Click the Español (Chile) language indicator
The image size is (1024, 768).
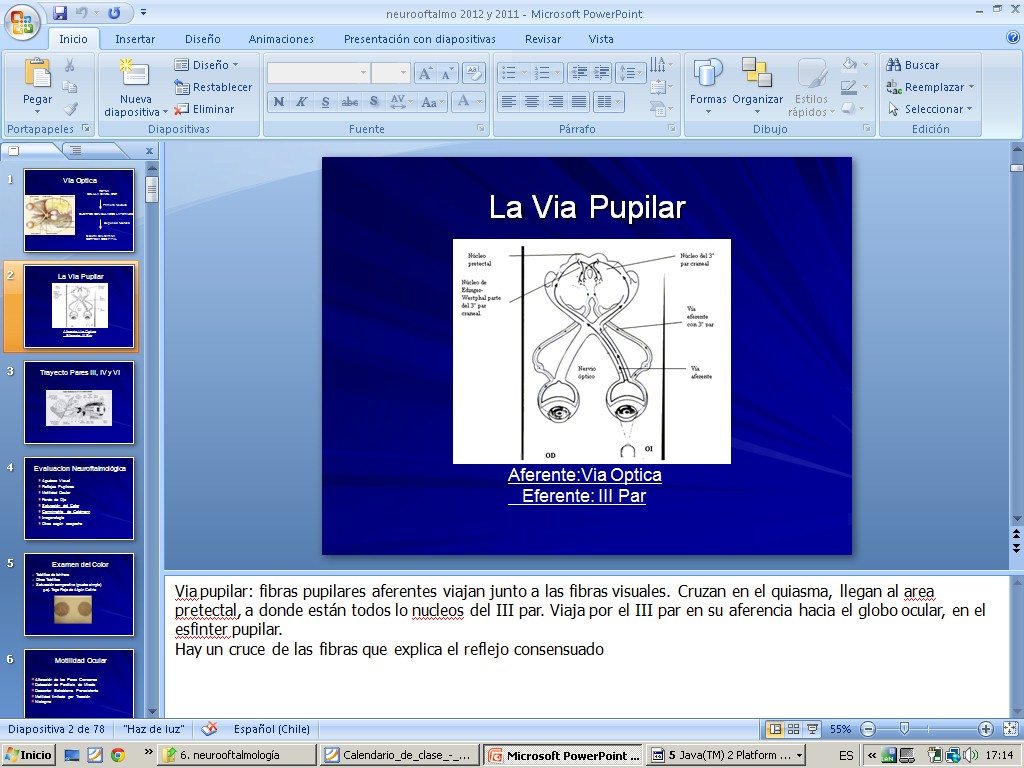tap(271, 729)
